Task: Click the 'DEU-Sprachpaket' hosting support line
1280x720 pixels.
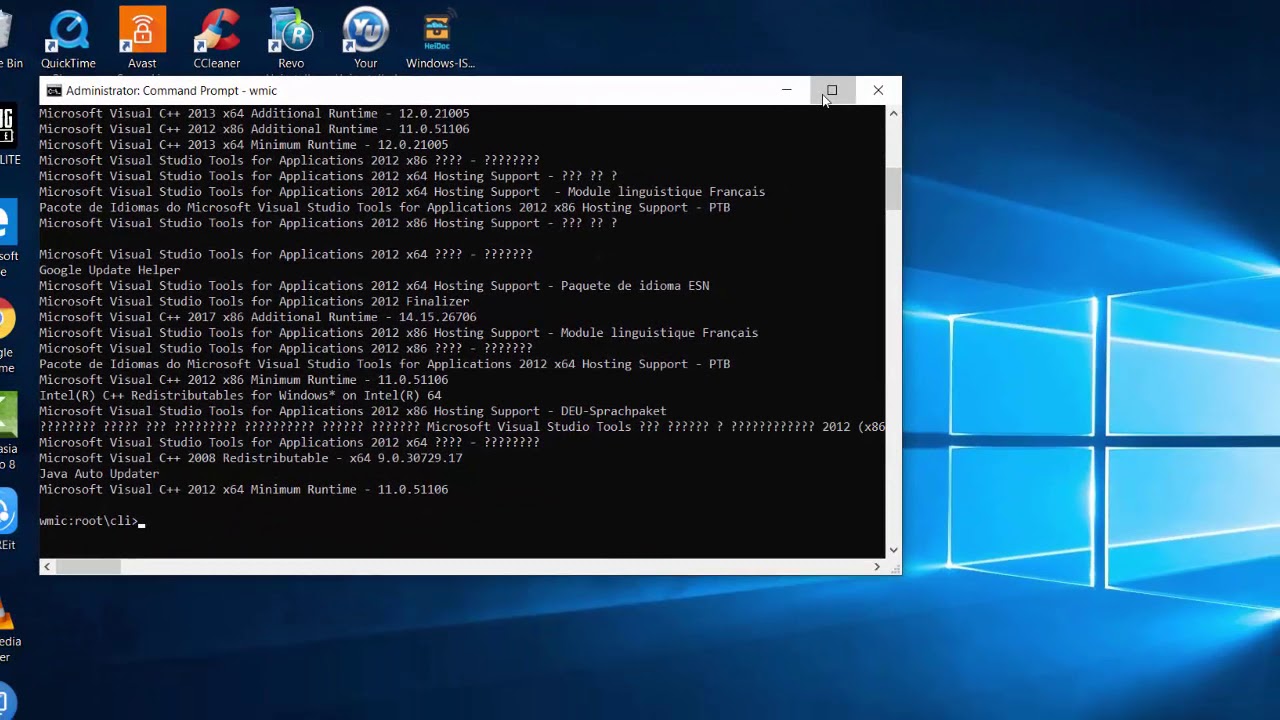Action: [x=353, y=411]
